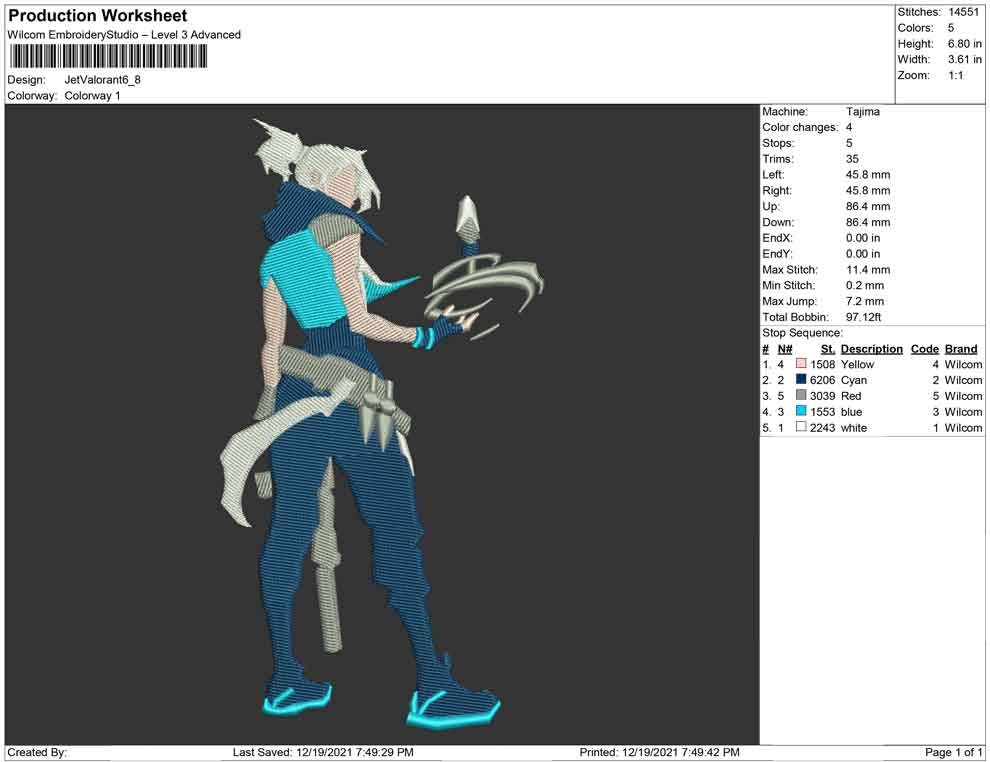The width and height of the screenshot is (990, 762).
Task: Click the N# column header
Action: click(785, 349)
